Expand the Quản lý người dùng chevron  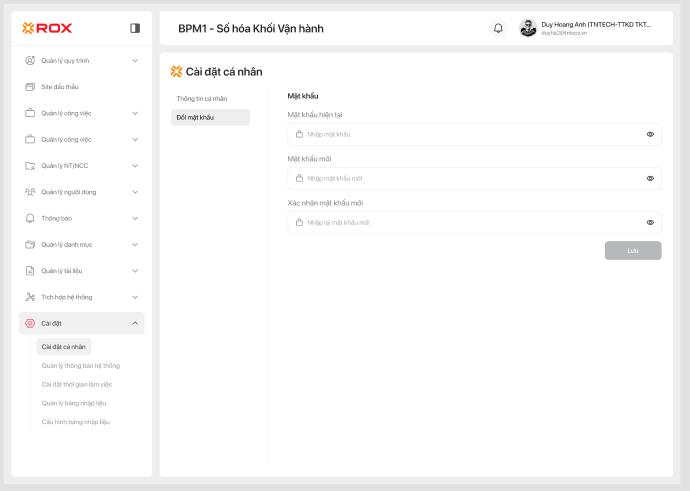(x=135, y=192)
